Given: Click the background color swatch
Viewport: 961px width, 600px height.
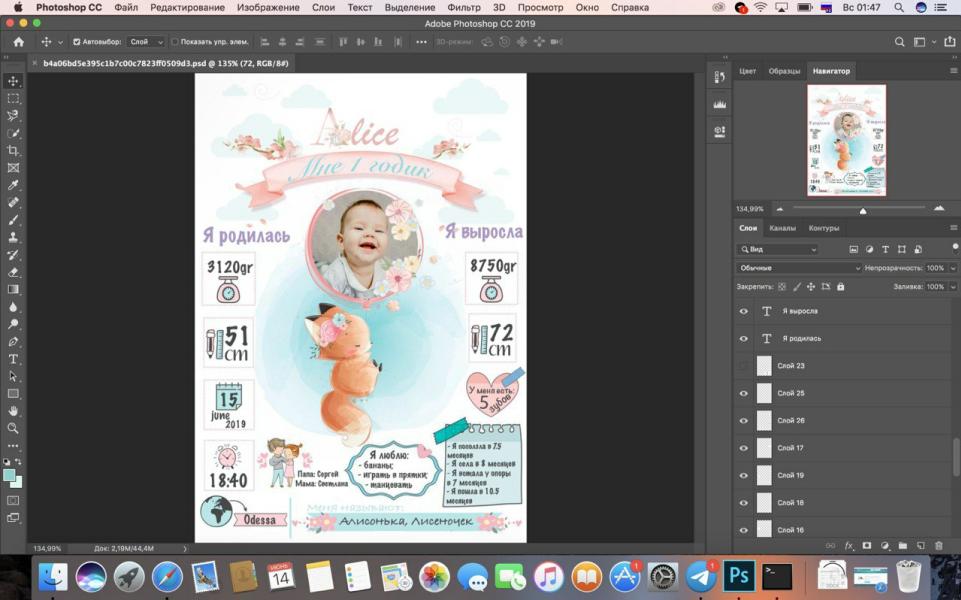Looking at the screenshot, I should click(x=16, y=482).
